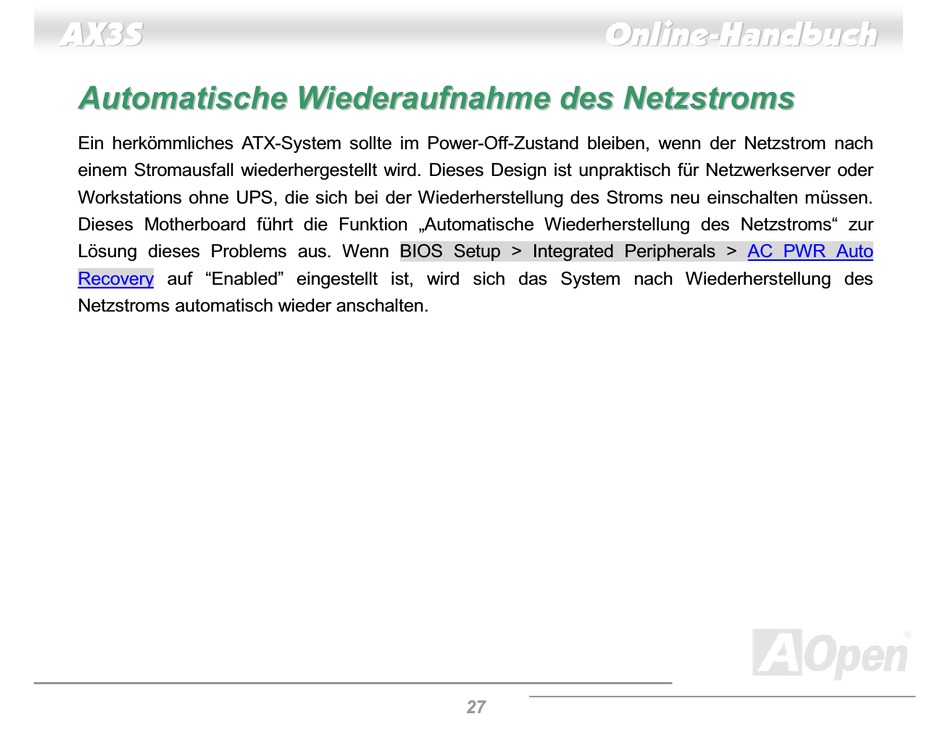The height and width of the screenshot is (735, 950).
Task: Click the page number 27
Action: 476,707
